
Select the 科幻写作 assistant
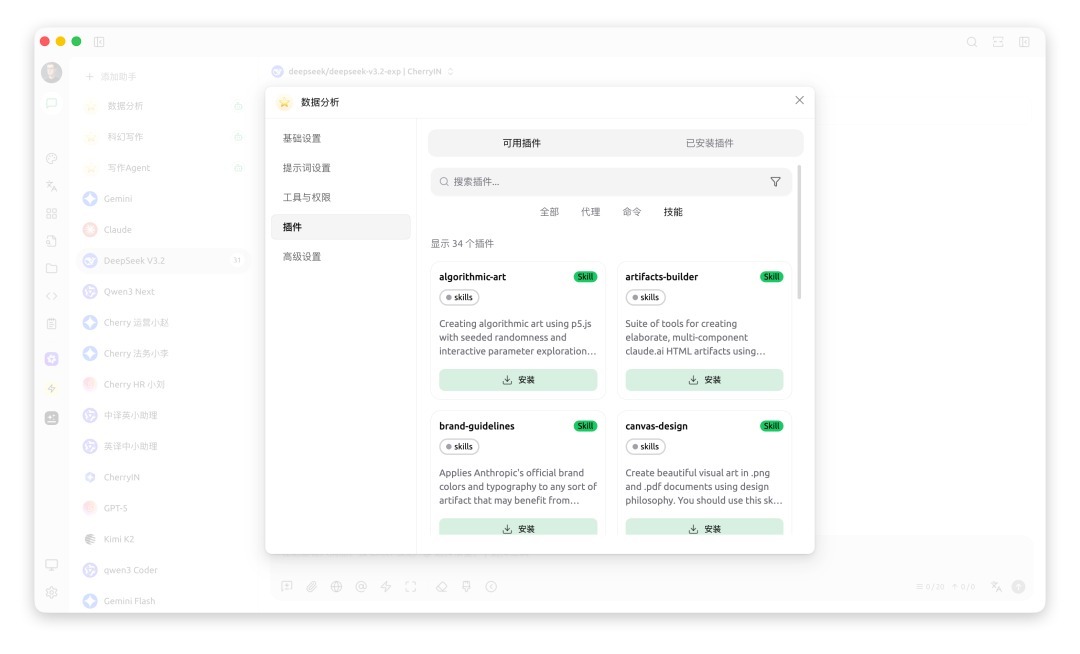[x=163, y=137]
